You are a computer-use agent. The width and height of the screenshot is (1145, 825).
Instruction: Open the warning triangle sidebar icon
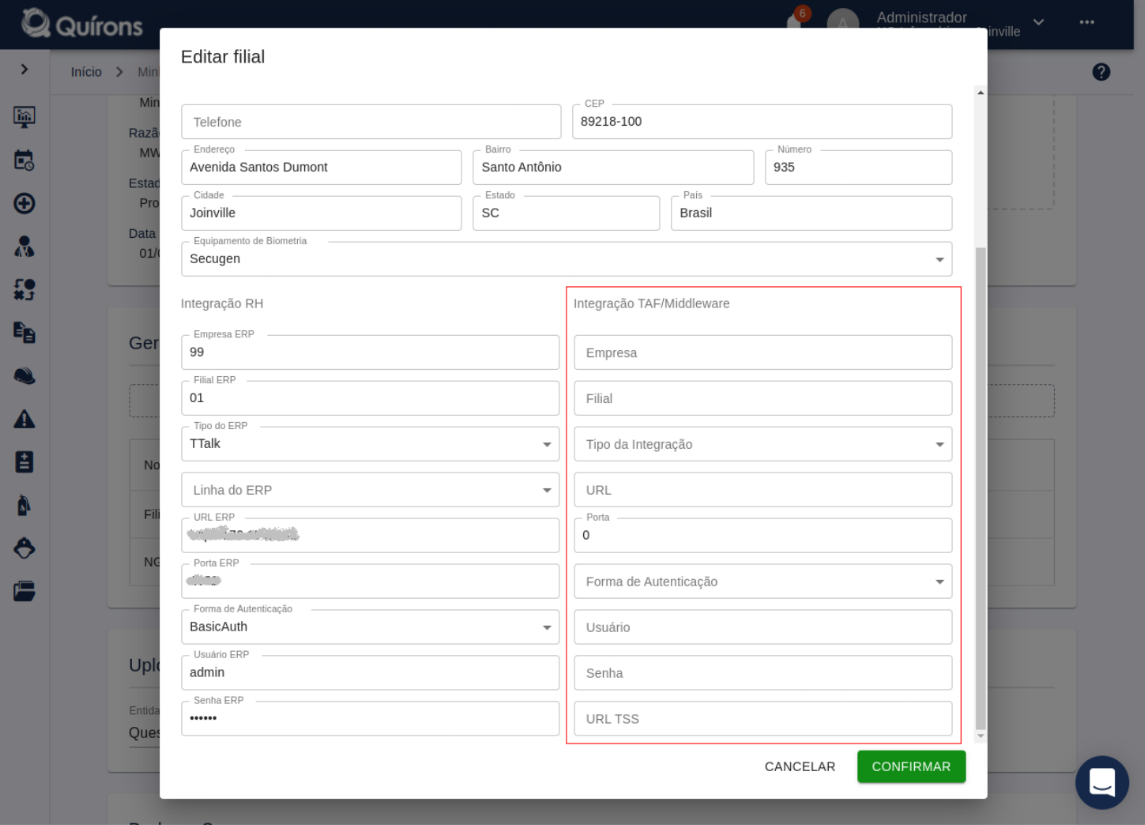[x=24, y=419]
